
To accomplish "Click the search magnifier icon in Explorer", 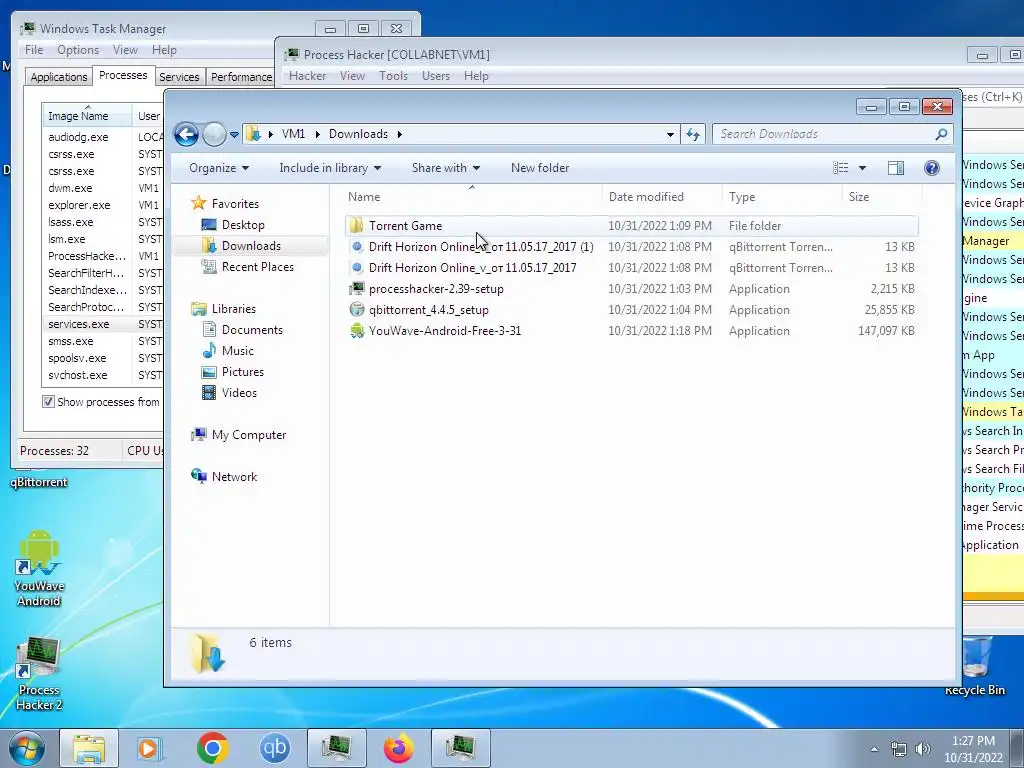I will point(941,134).
